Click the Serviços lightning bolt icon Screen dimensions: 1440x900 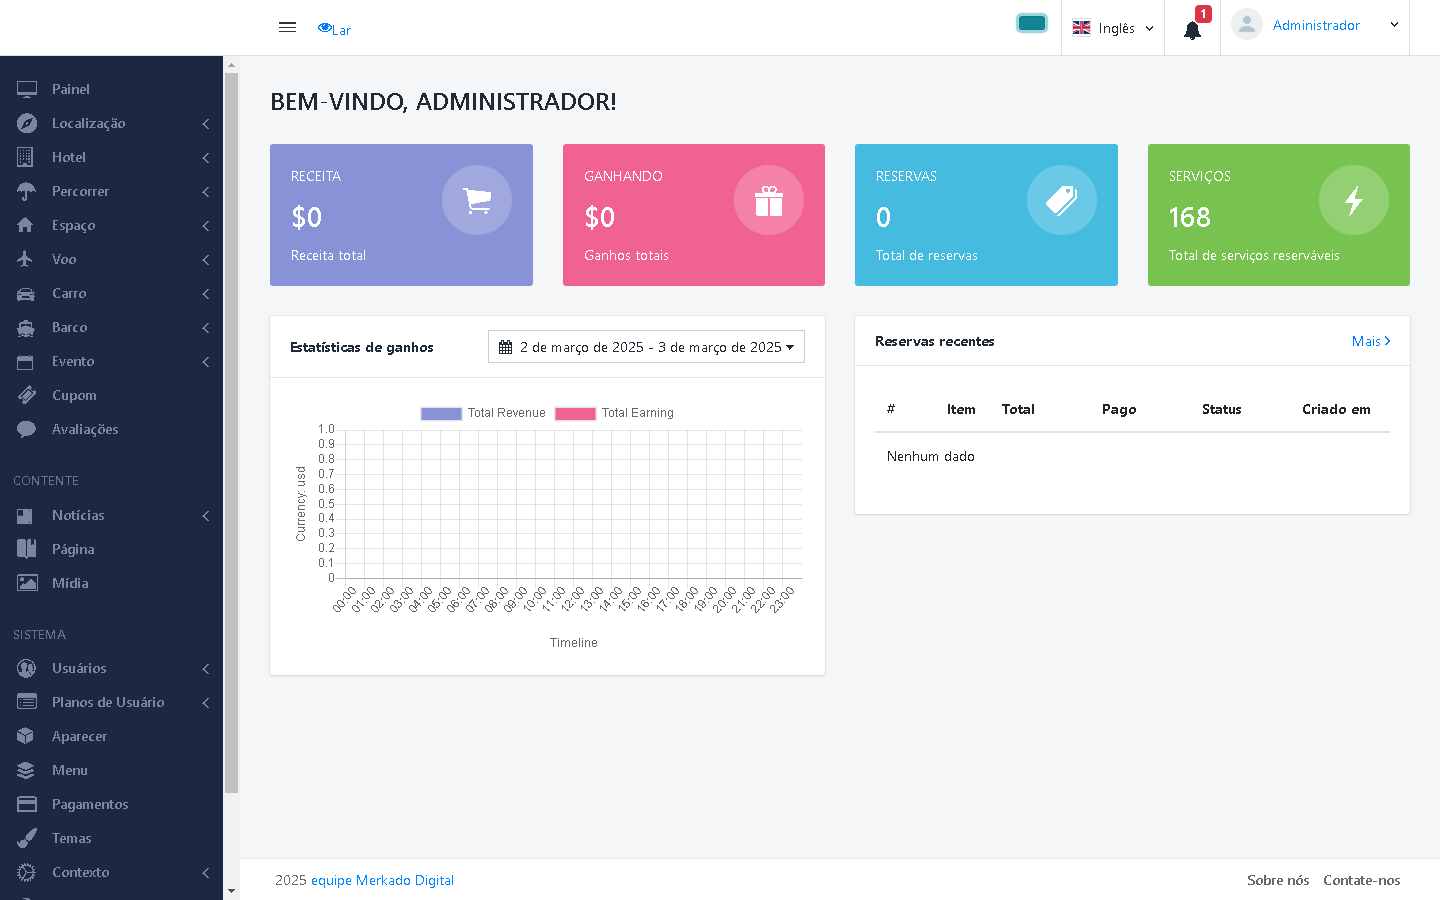point(1354,200)
